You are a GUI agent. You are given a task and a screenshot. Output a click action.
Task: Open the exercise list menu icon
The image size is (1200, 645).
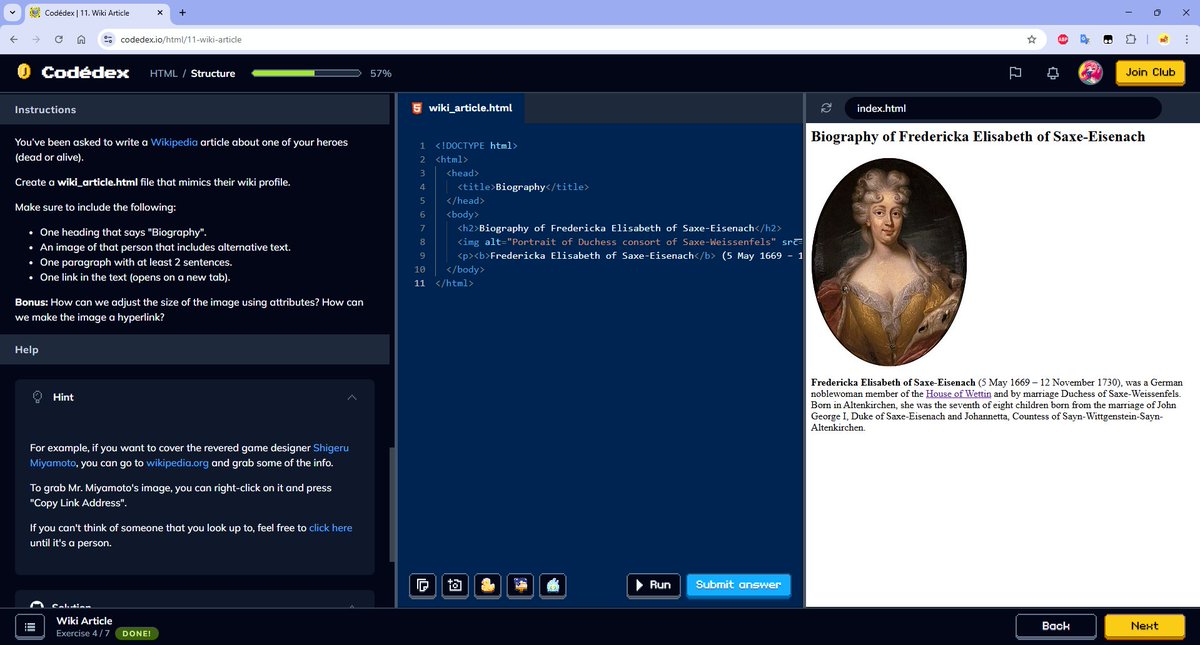pyautogui.click(x=30, y=626)
